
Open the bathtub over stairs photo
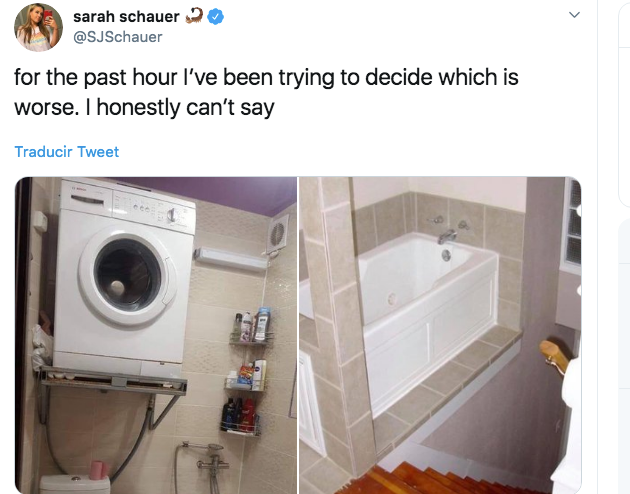(x=440, y=335)
